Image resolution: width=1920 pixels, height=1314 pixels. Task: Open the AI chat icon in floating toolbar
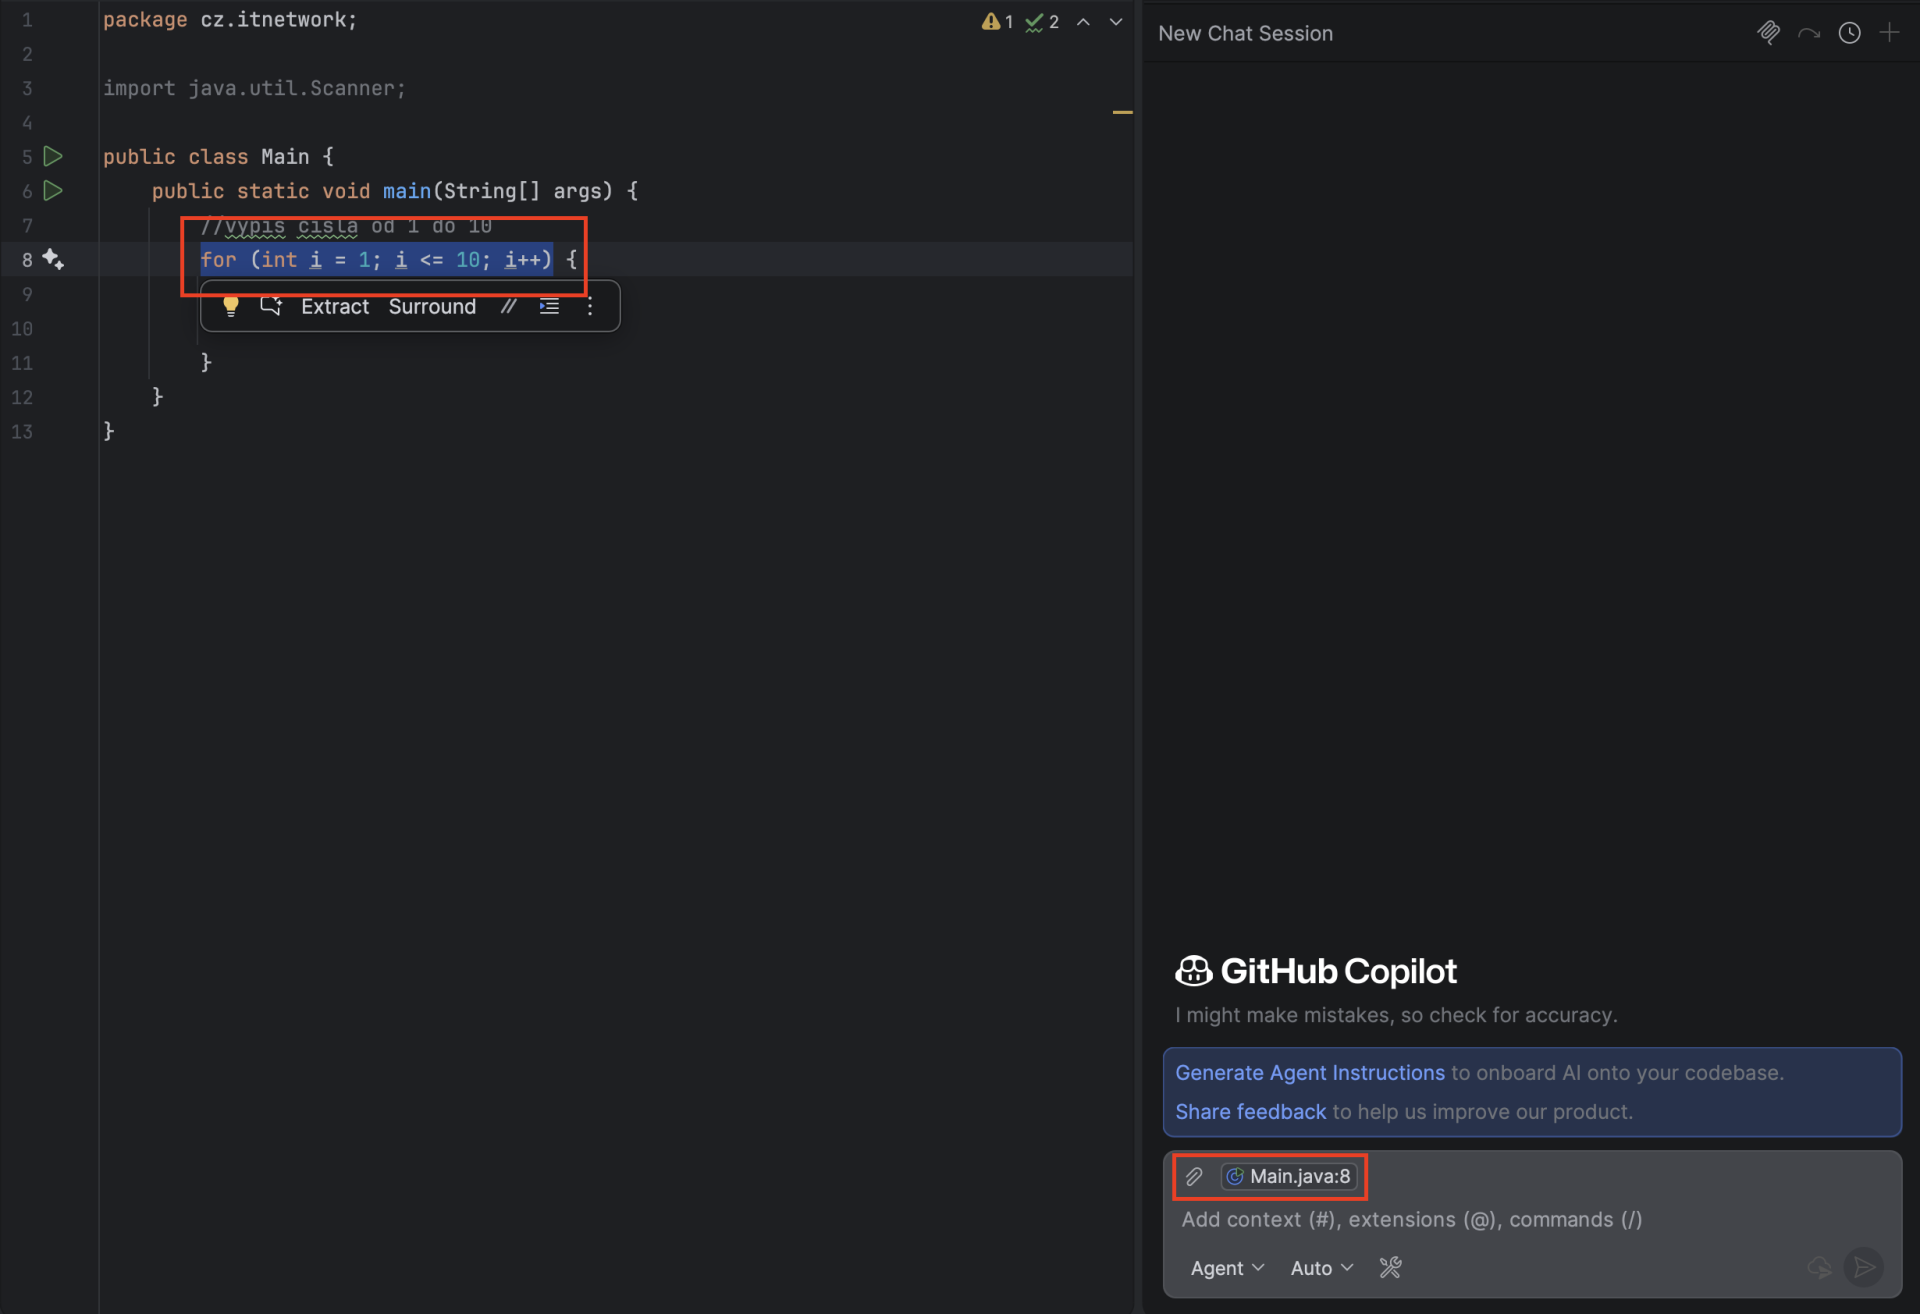pos(271,306)
